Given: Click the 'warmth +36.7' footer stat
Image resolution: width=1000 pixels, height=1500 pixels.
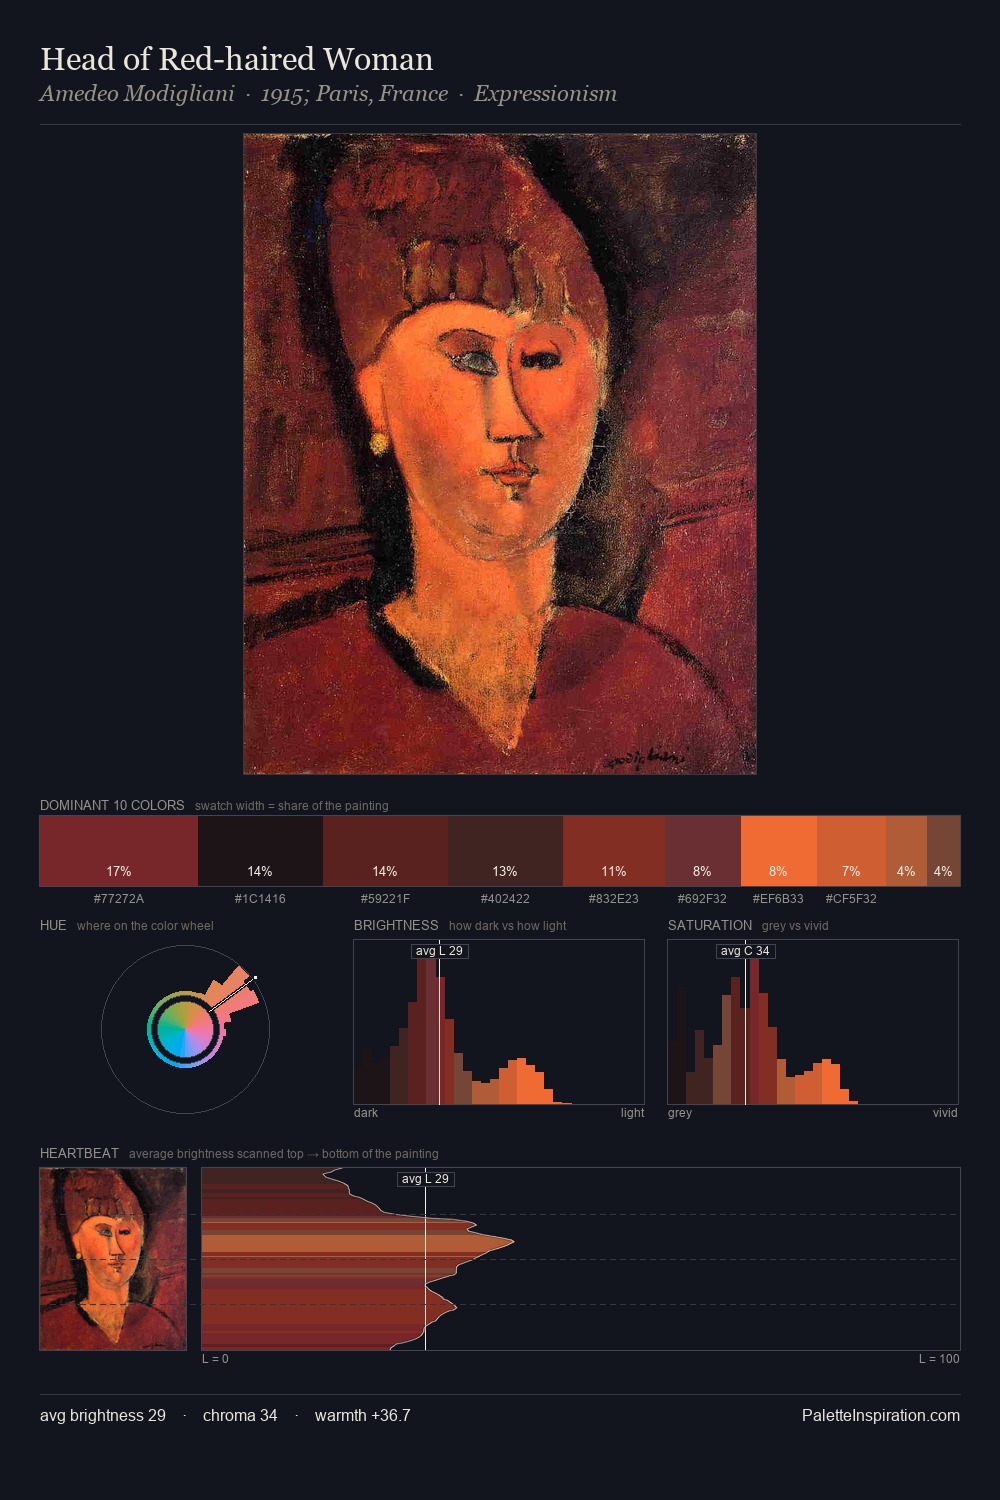Looking at the screenshot, I should point(363,1415).
